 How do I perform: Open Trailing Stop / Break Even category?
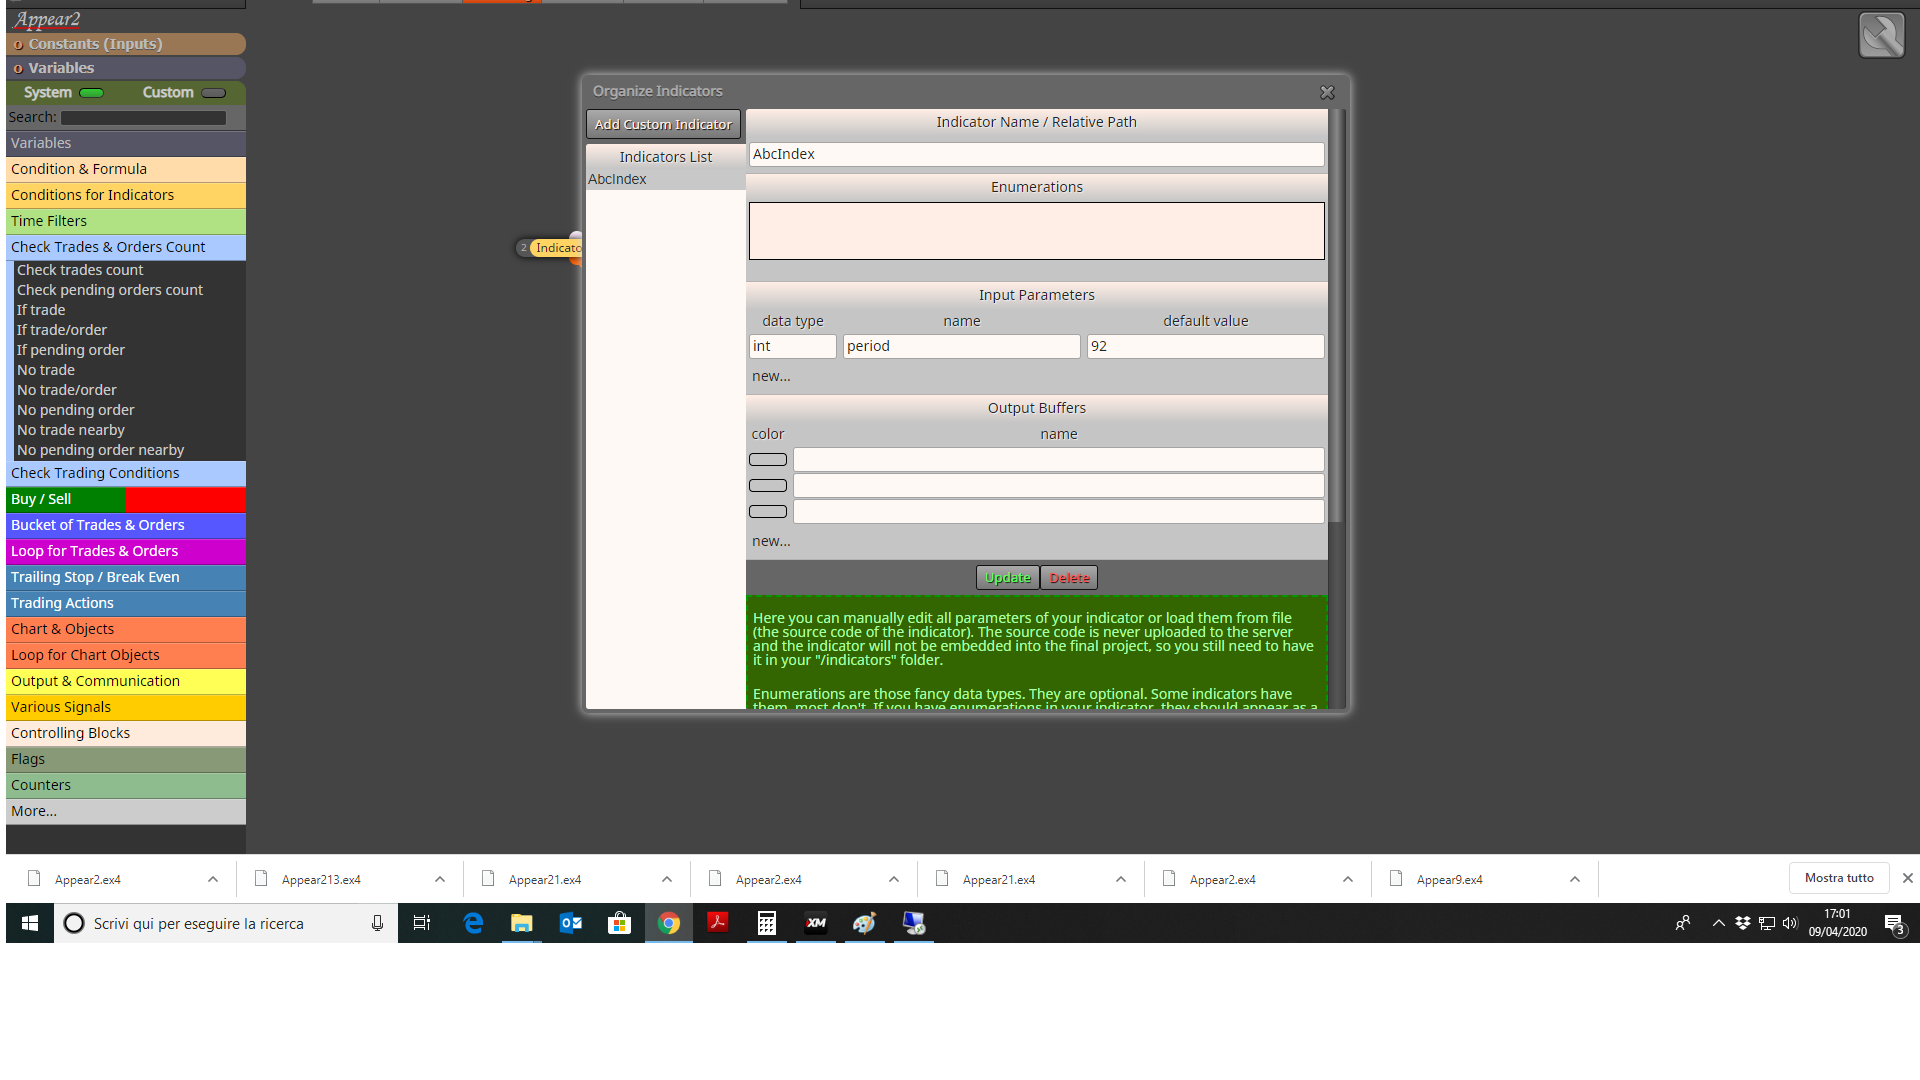(x=126, y=577)
